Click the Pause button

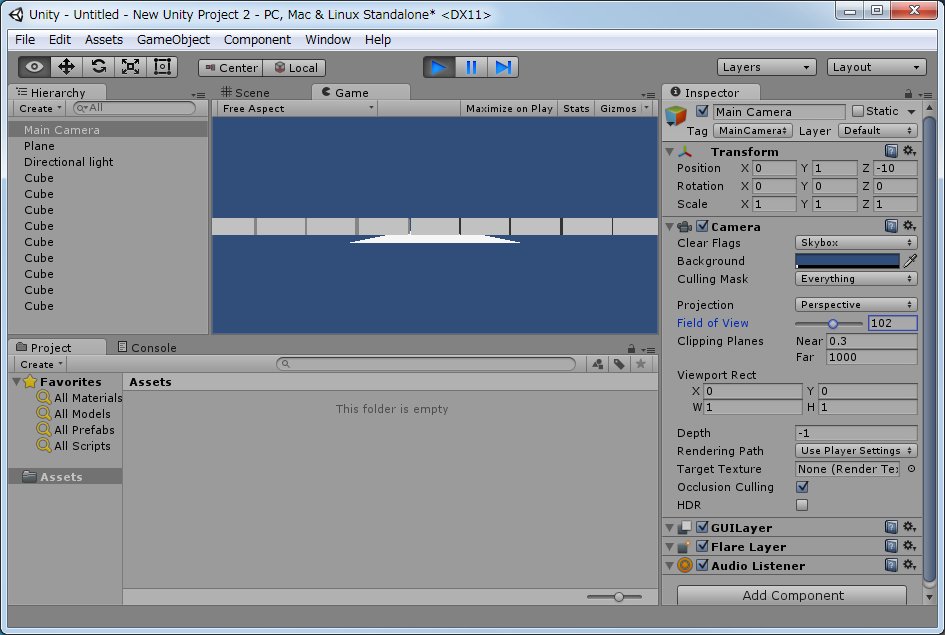471,67
